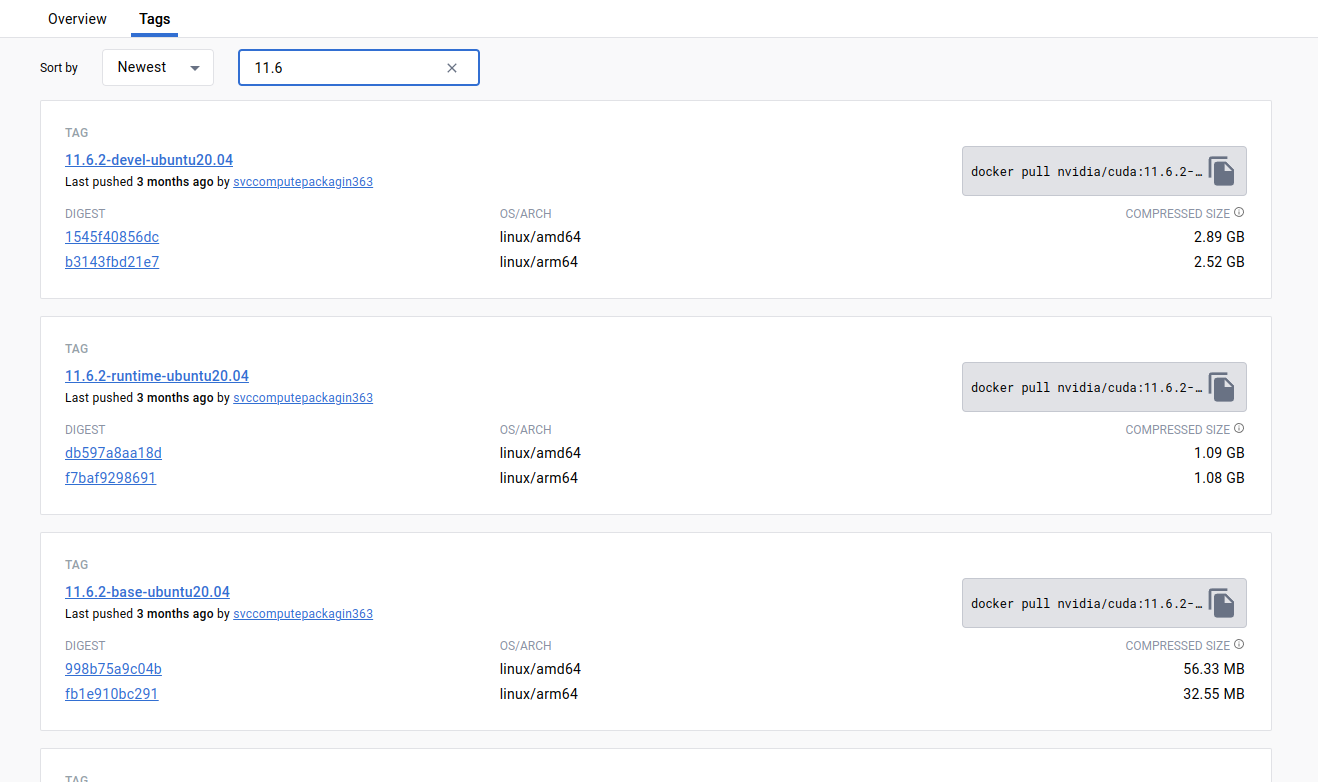The height and width of the screenshot is (782, 1318).
Task: Open digest f7baf9298691
Action: [110, 478]
